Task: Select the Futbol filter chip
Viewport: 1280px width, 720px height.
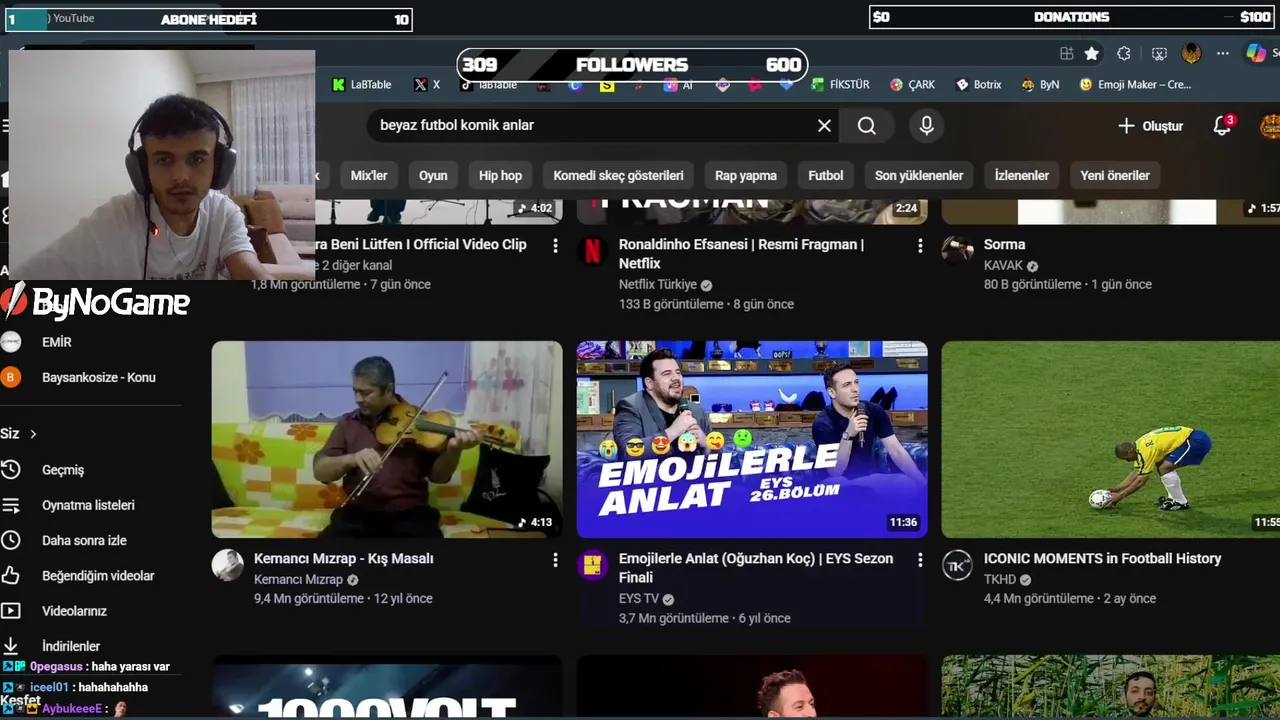Action: point(826,175)
